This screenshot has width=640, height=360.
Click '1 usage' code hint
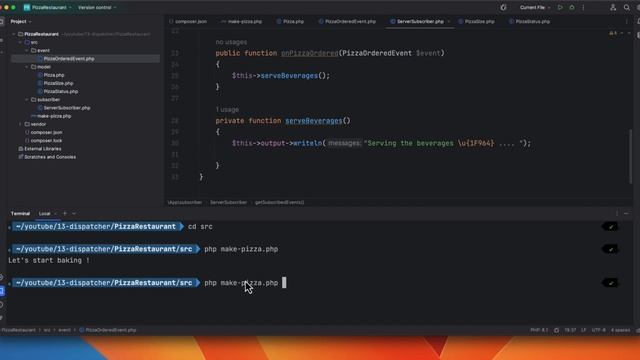[227, 110]
